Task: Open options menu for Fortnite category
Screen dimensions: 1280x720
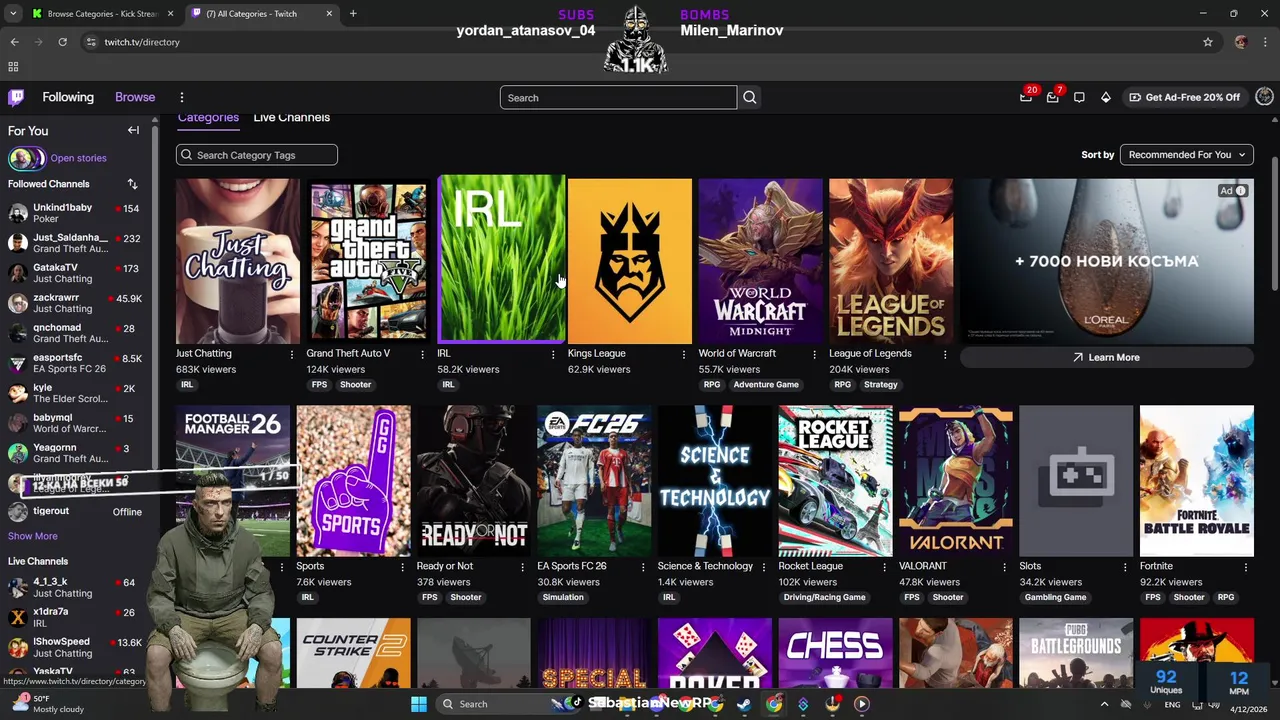Action: pos(1246,567)
